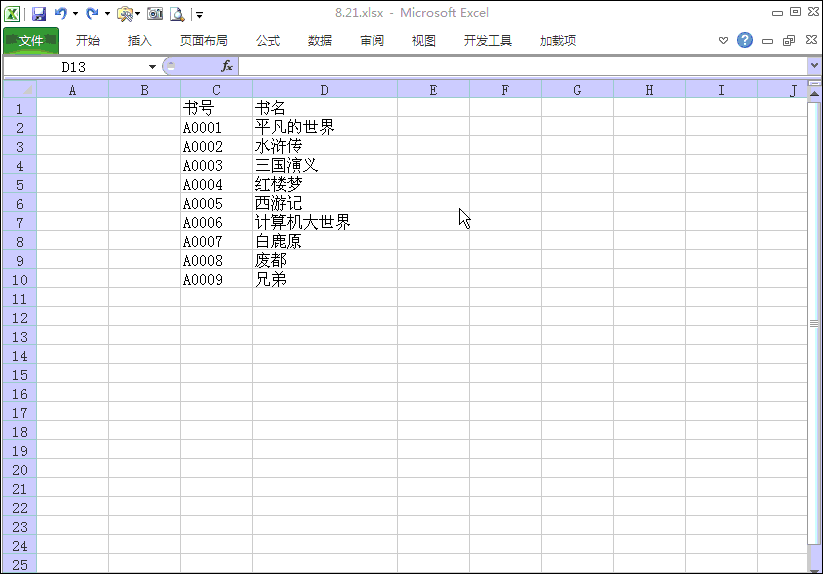The height and width of the screenshot is (574, 823).
Task: Select cell with A0003
Action: pos(216,165)
